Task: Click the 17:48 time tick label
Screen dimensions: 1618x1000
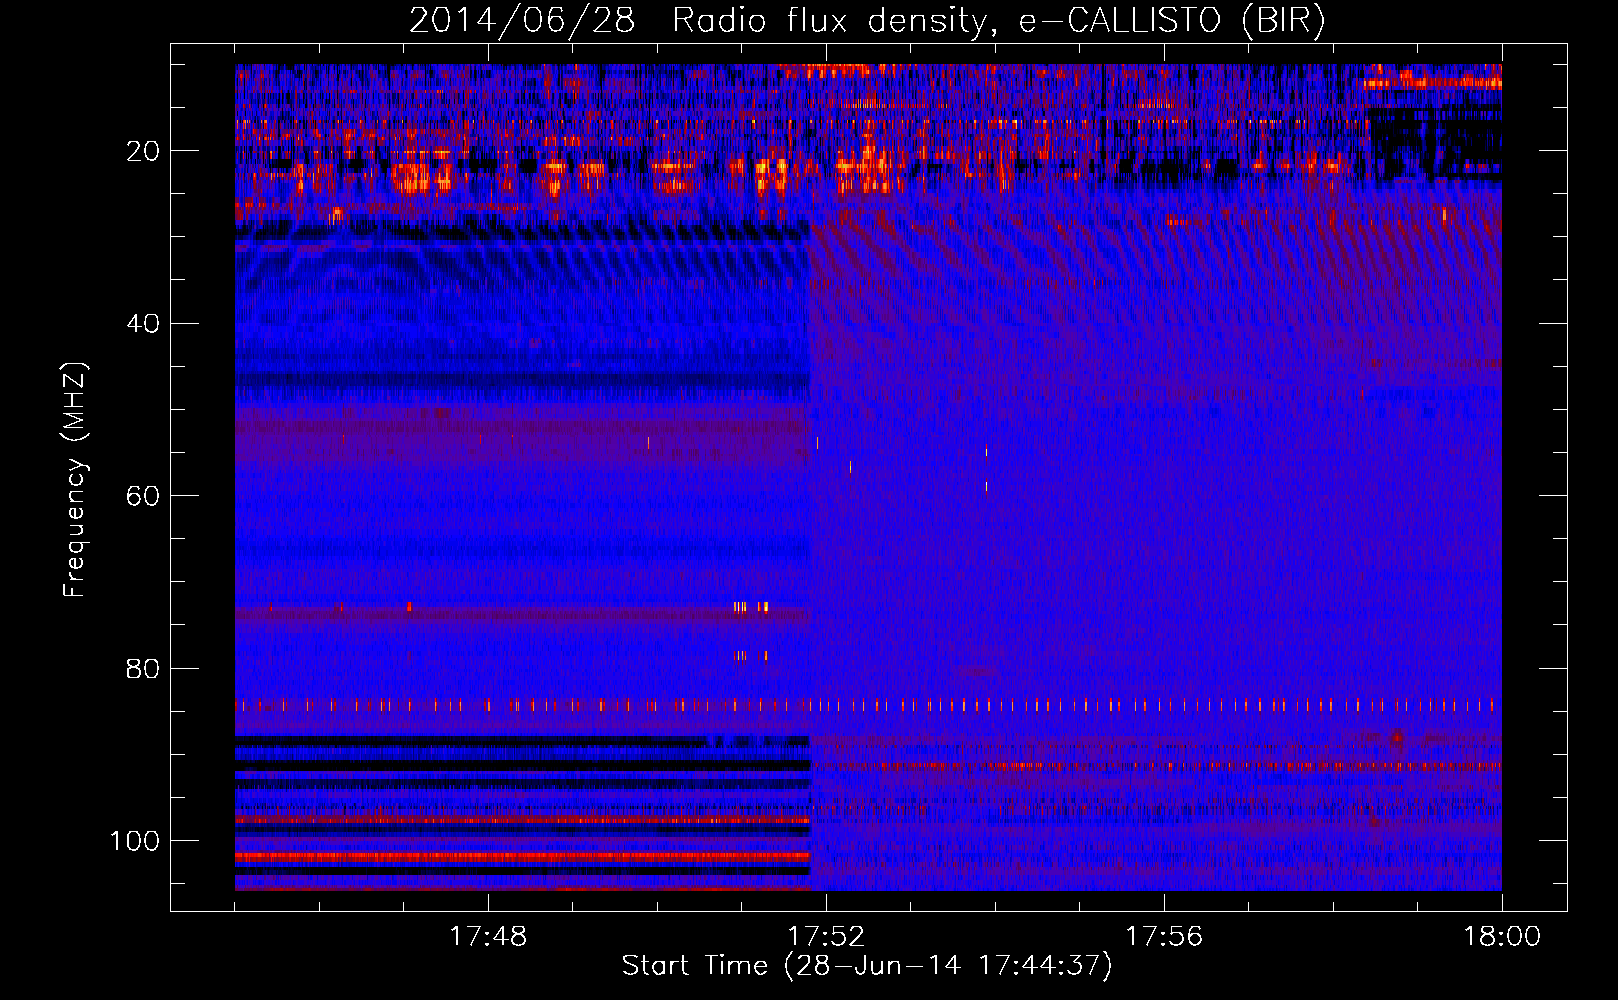Action: 488,937
